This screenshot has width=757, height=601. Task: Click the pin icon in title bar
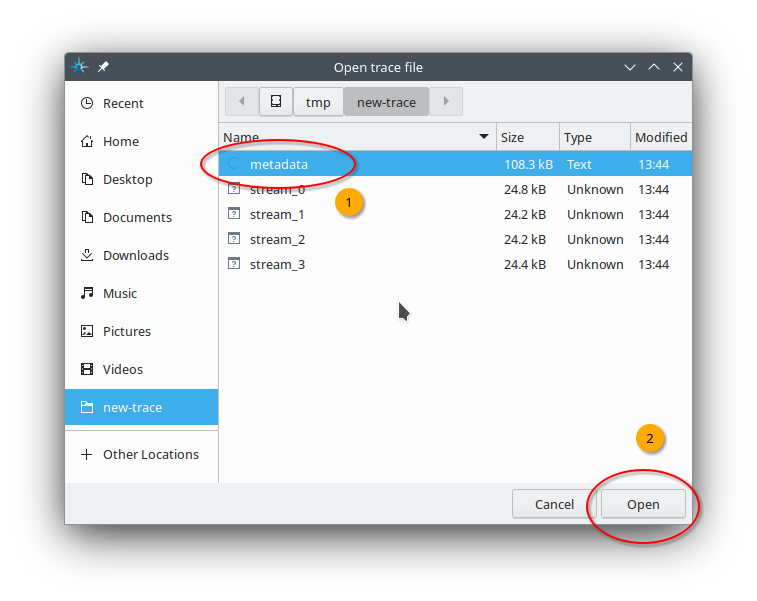[104, 67]
